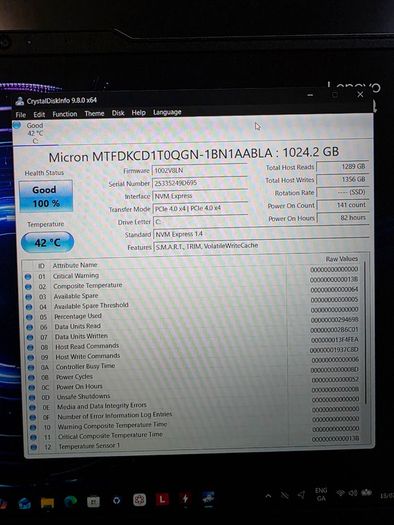Screen dimensions: 394x525
Task: Show hidden system tray icons chevron
Action: (268, 496)
